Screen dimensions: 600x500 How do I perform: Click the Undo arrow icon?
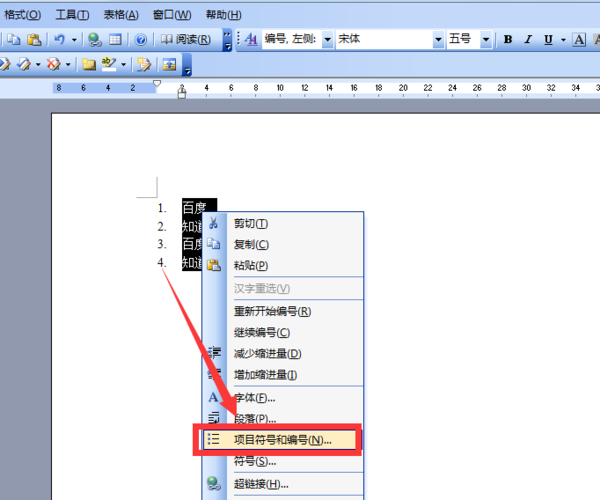(x=60, y=39)
